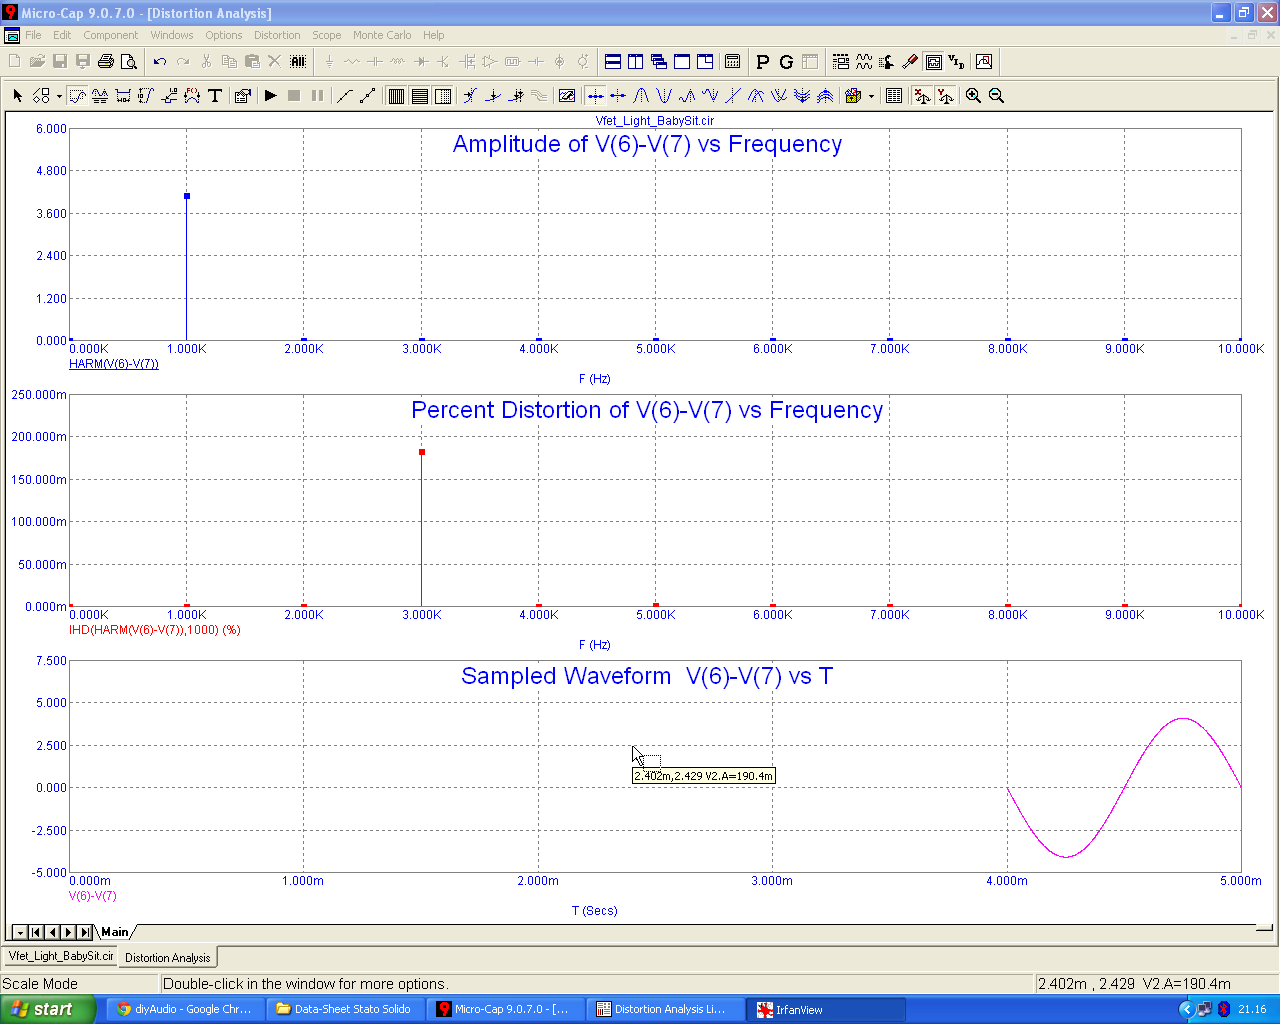1280x1024 pixels.
Task: Select the Text mode 'T' tool
Action: 214,96
